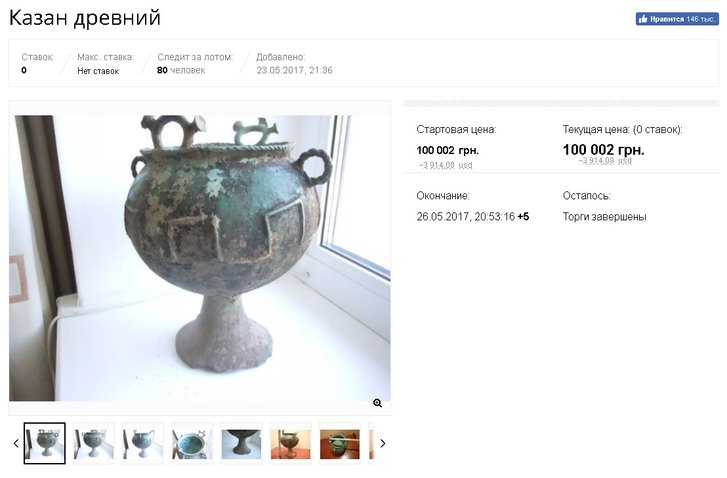Show the dark pedestal base thumbnail
The width and height of the screenshot is (727, 478).
241,443
